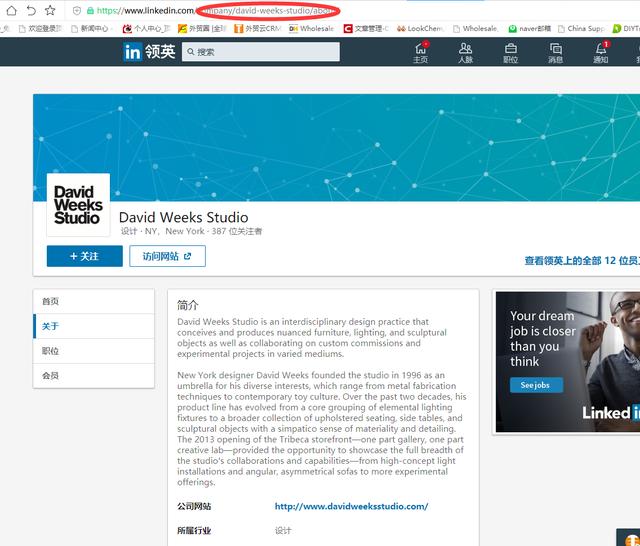Click the 所属行业 label

[x=194, y=530]
